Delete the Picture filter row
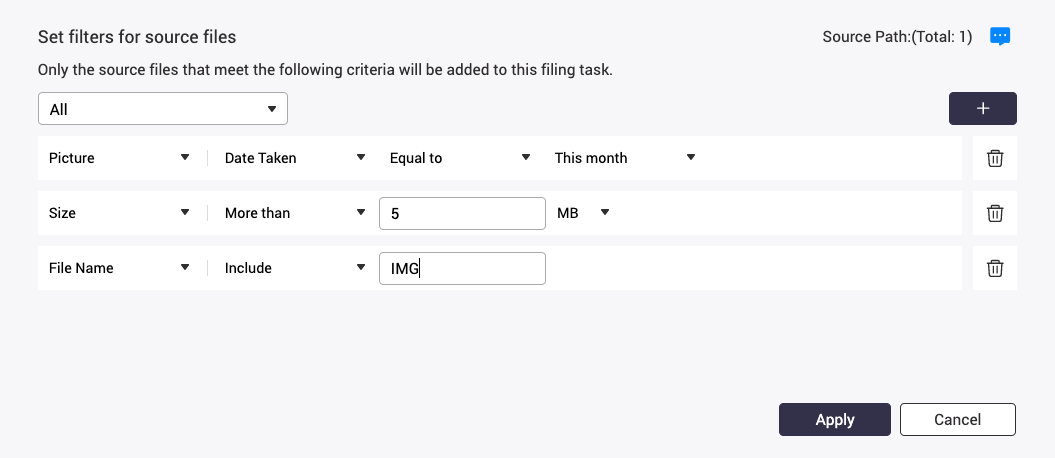The height and width of the screenshot is (458, 1055). pyautogui.click(x=995, y=158)
